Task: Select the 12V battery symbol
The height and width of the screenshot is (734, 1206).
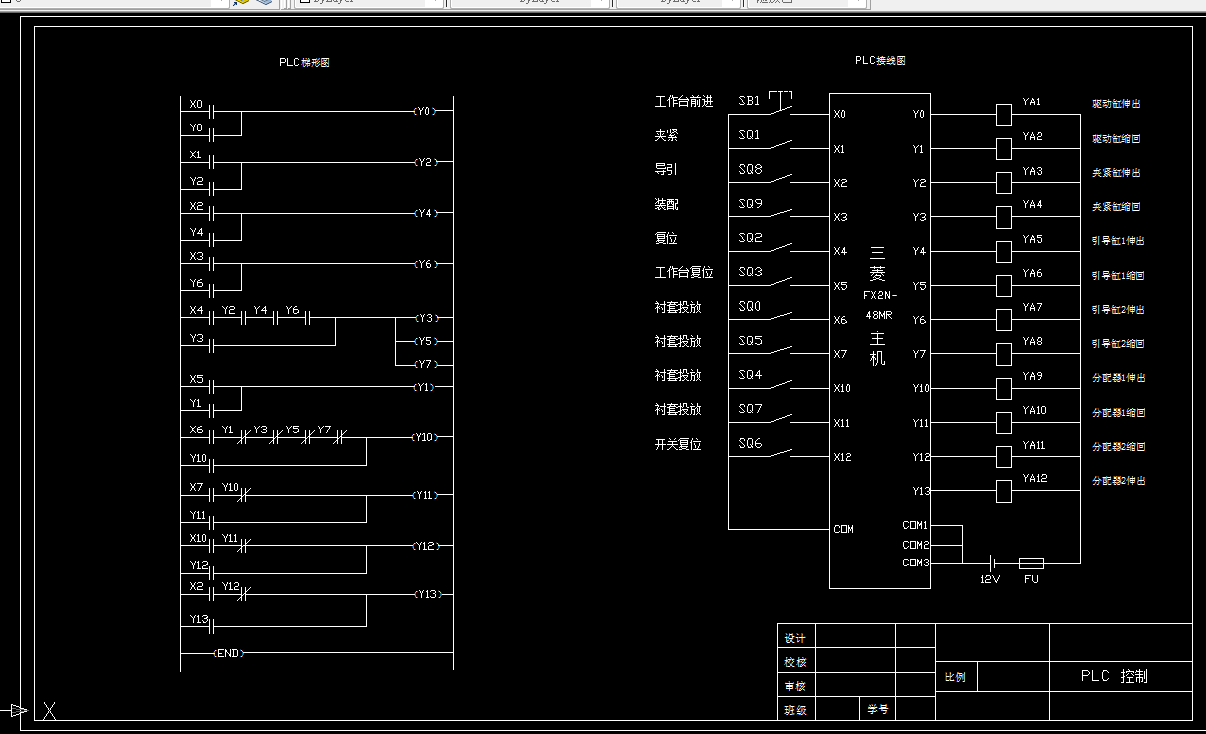Action: [990, 563]
